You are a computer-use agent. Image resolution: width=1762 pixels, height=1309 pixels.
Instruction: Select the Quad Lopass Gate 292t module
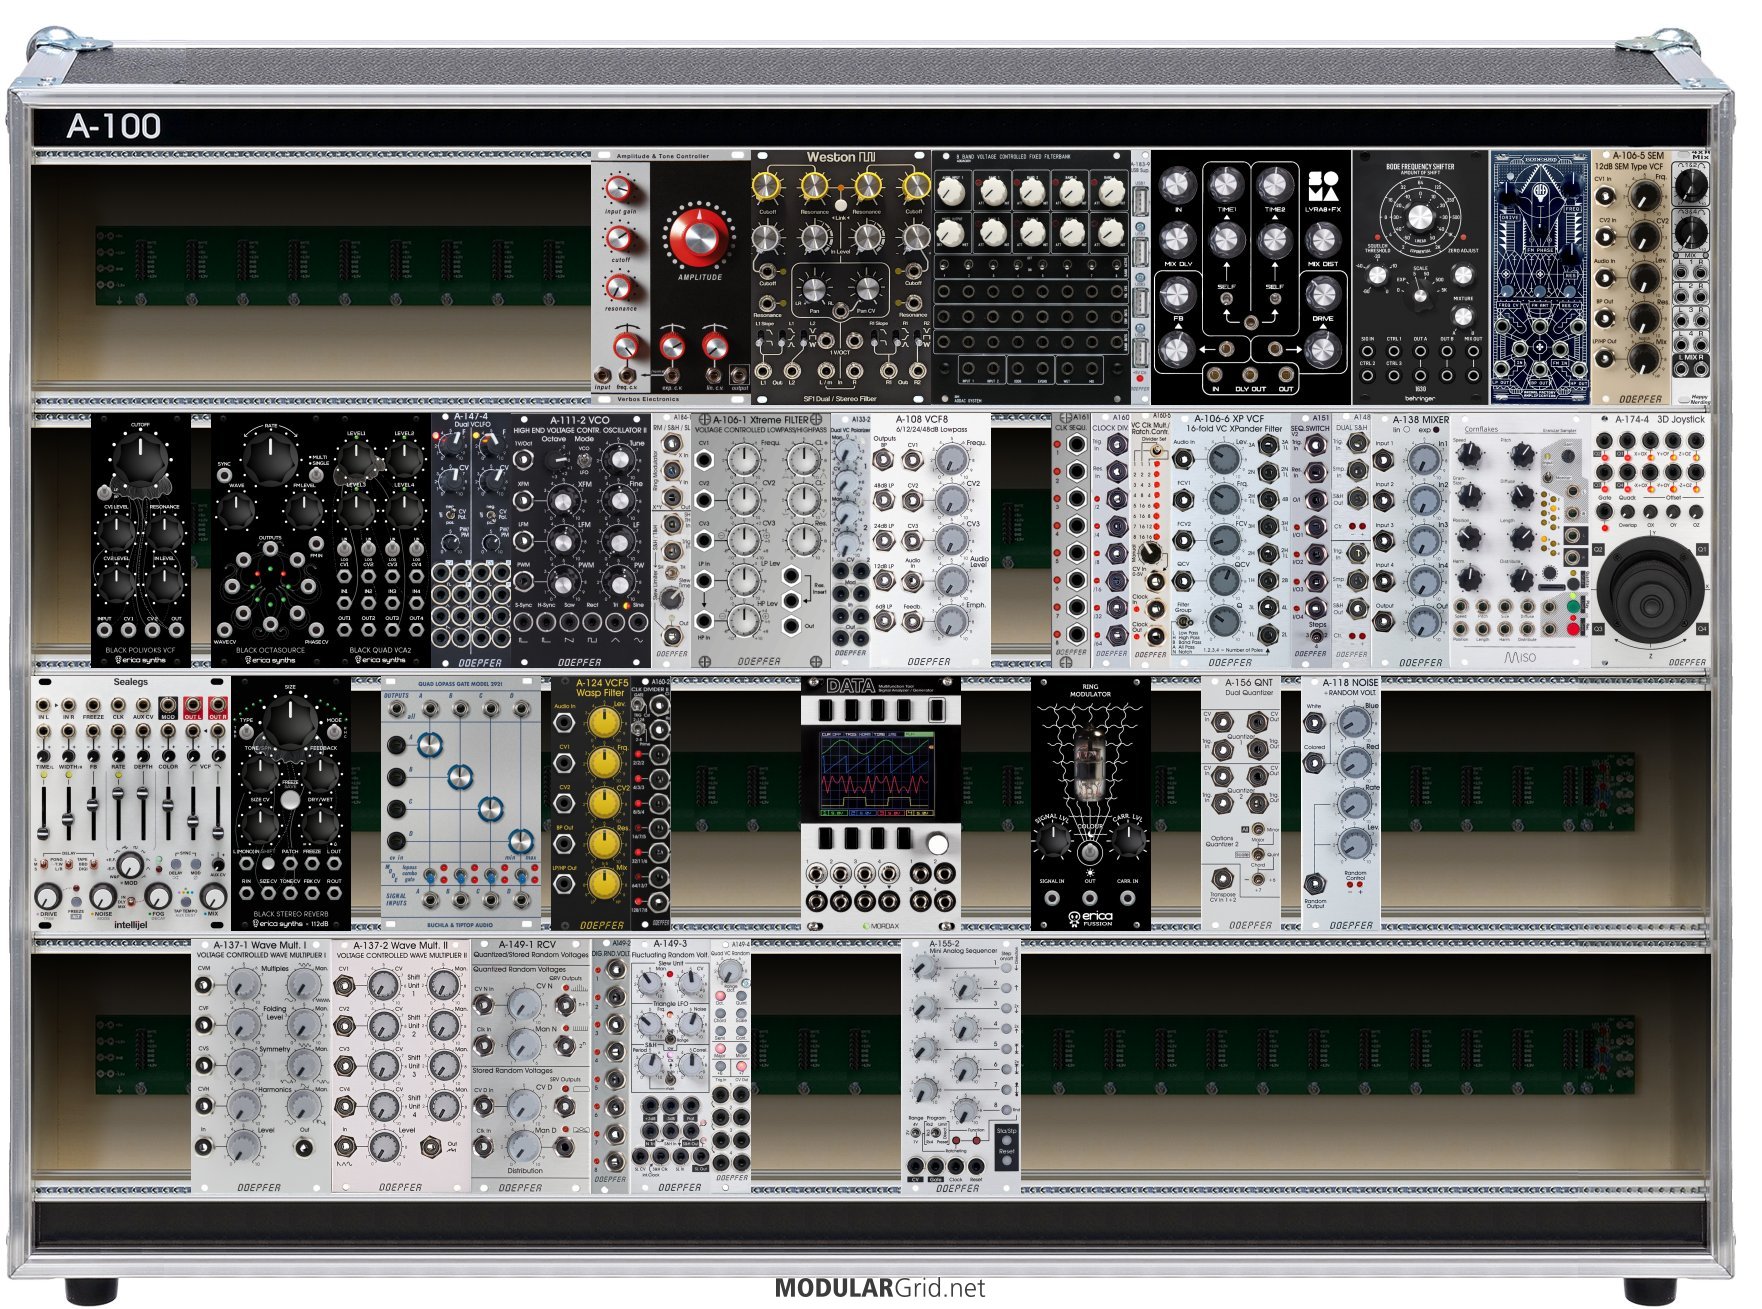[461, 804]
